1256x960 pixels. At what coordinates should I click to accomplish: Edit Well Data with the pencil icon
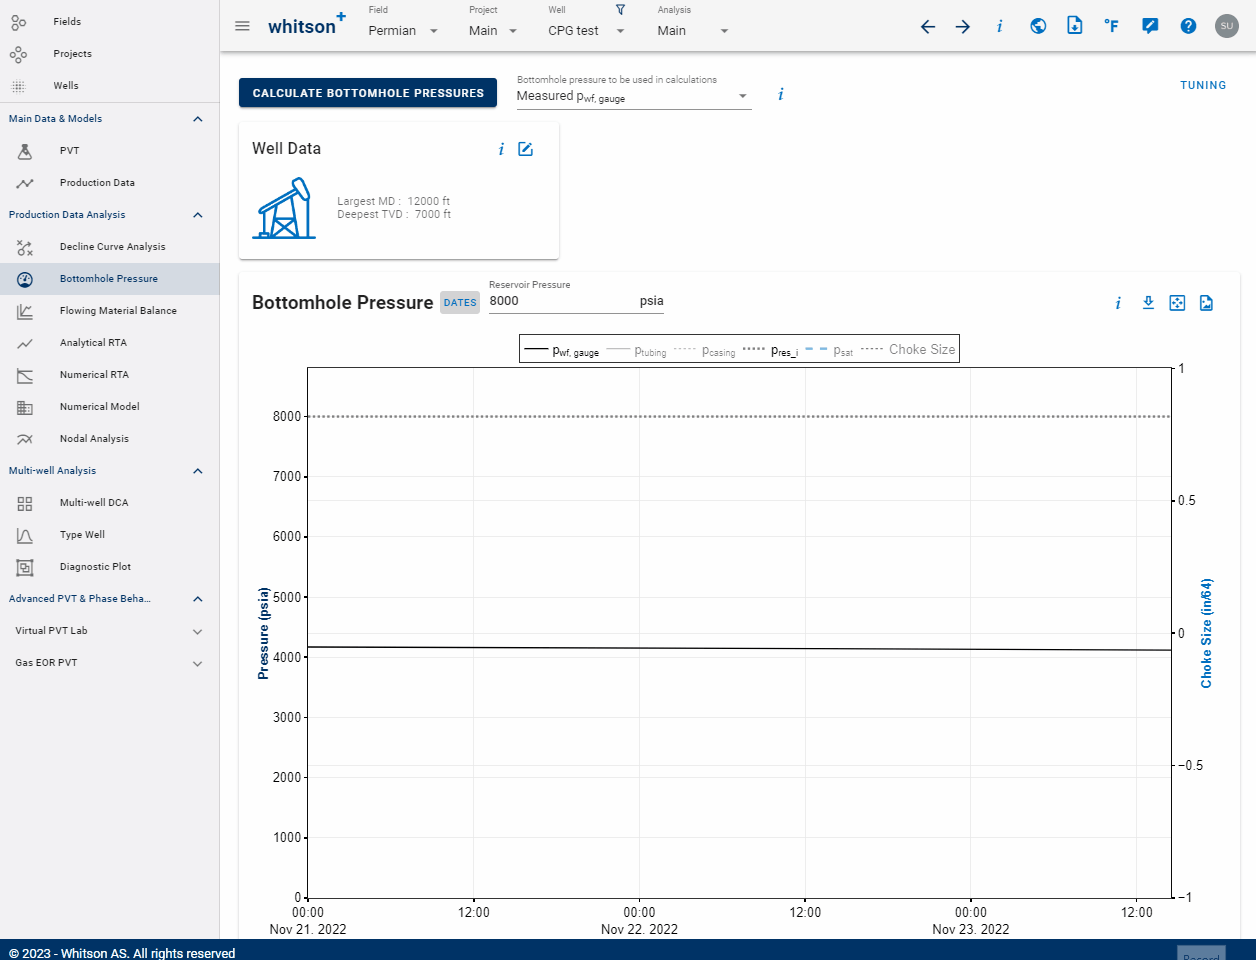[525, 149]
